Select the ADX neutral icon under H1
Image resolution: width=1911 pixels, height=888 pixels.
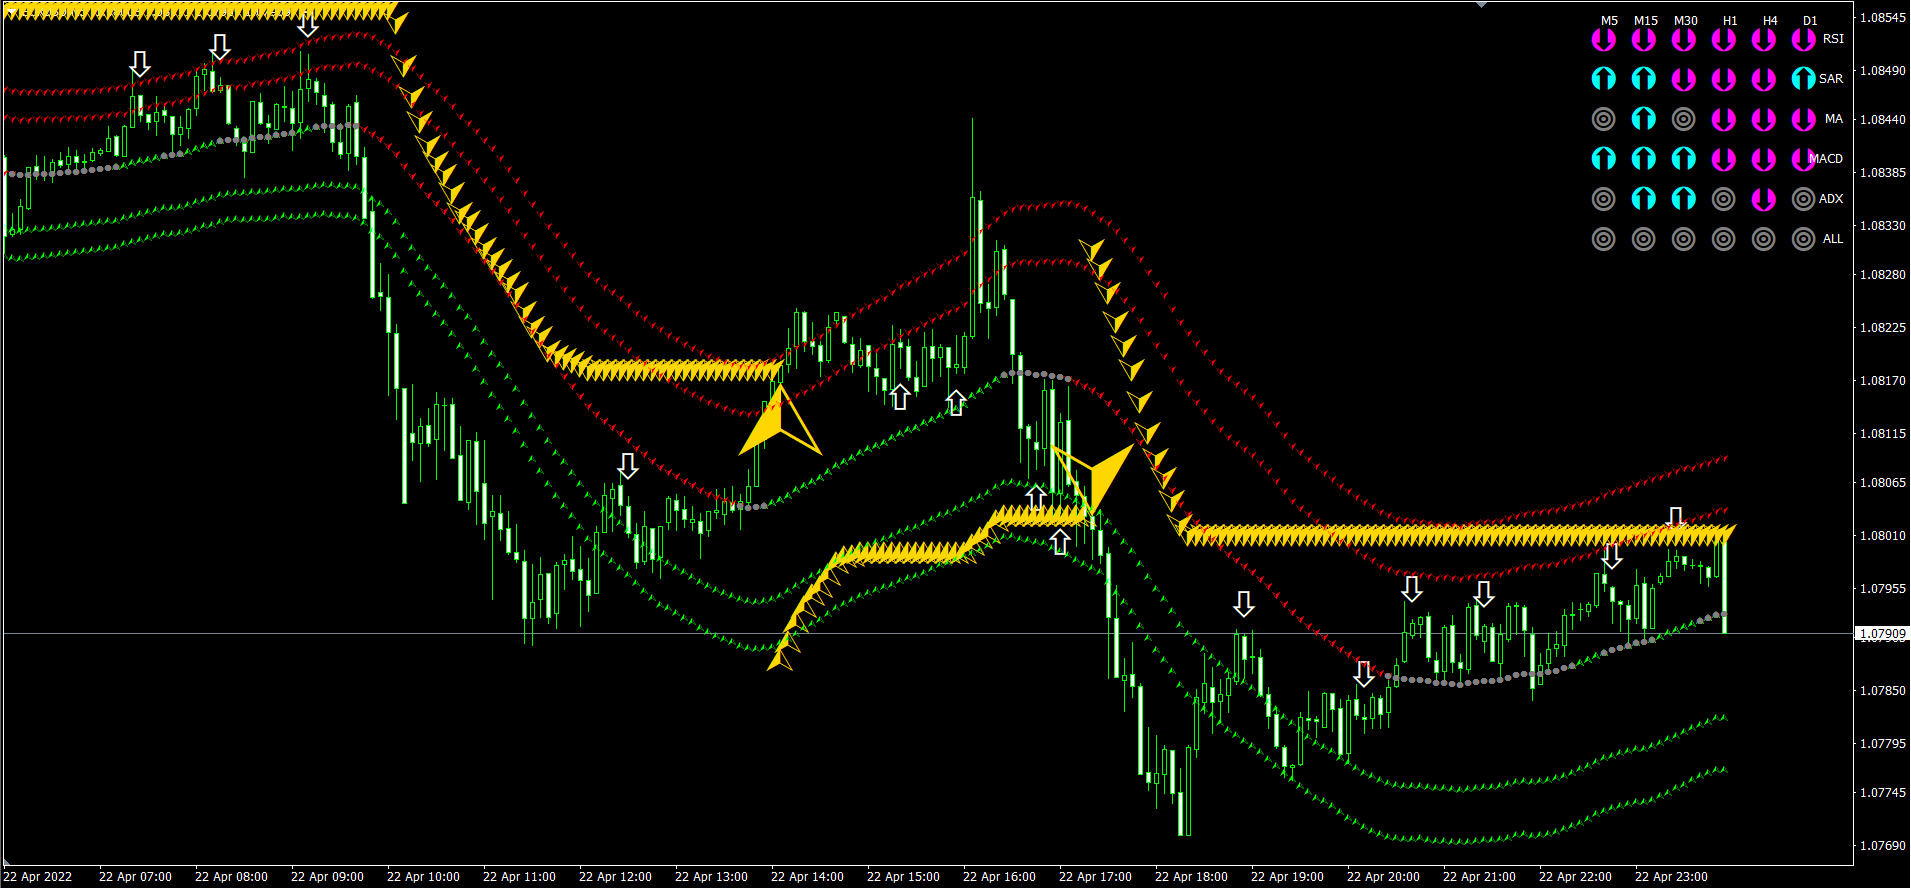[x=1724, y=199]
